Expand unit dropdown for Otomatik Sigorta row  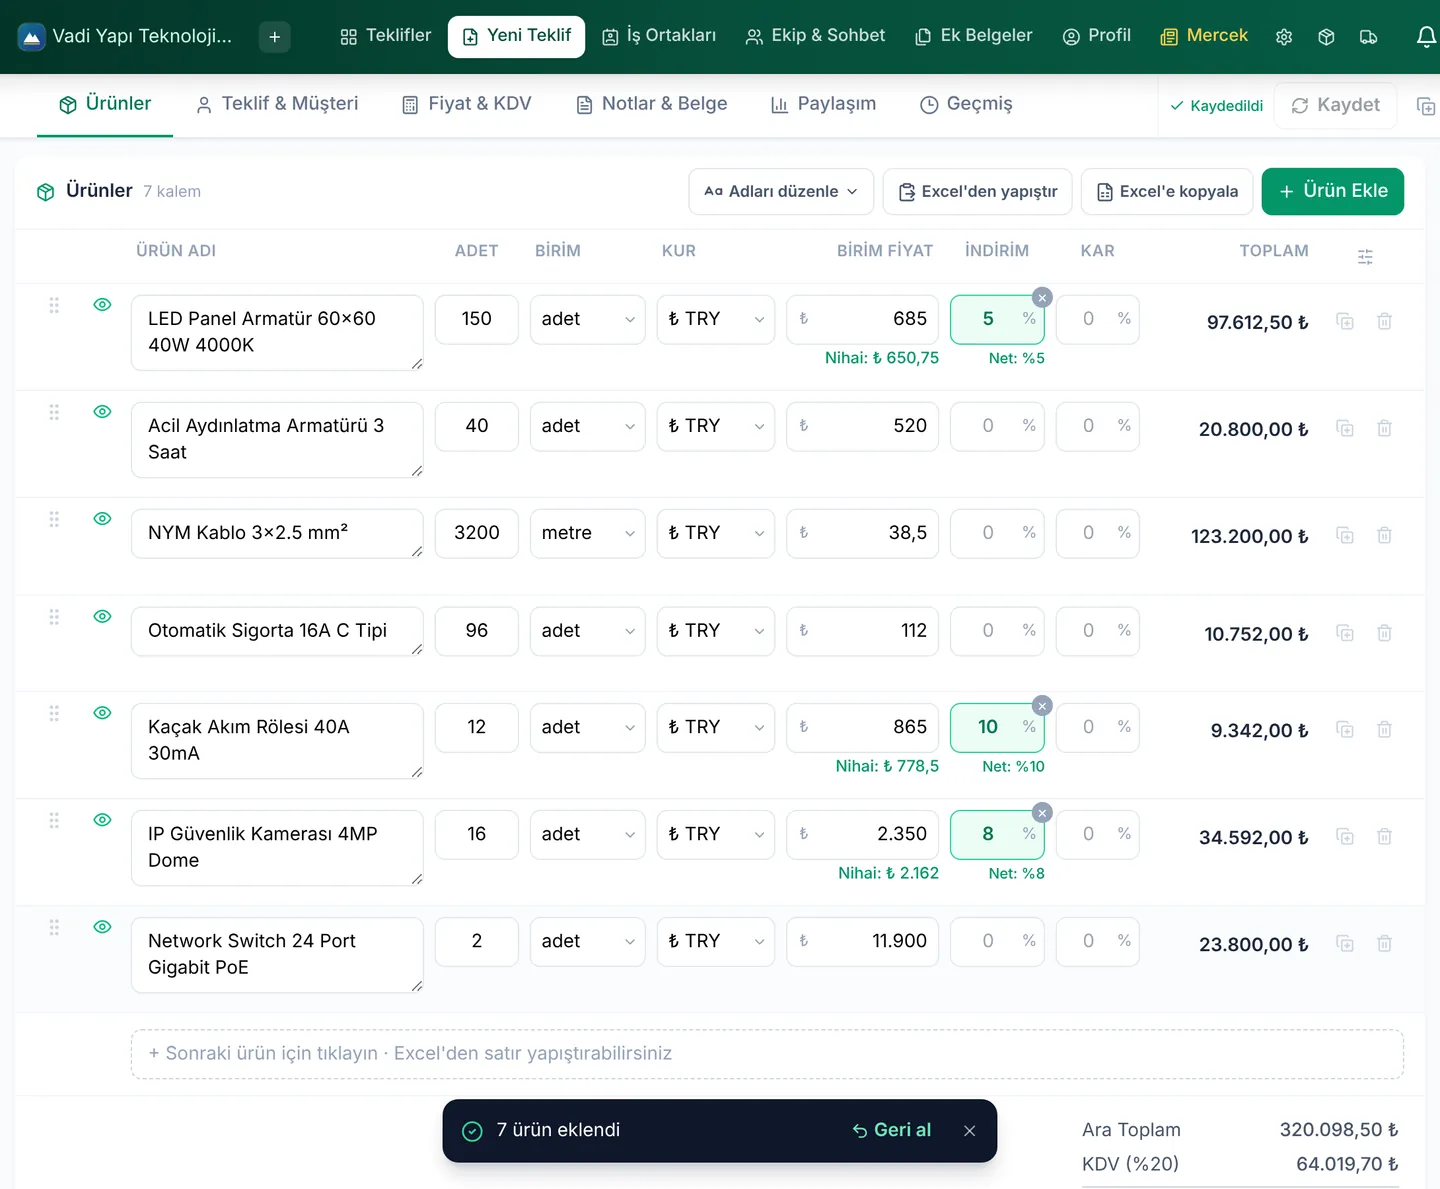[x=587, y=631]
